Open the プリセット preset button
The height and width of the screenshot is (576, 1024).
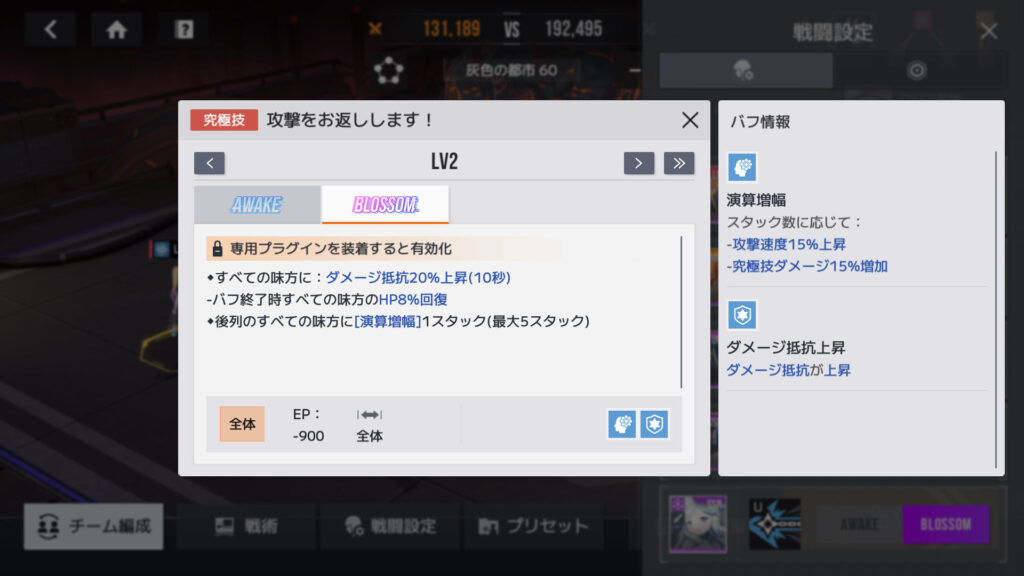coord(534,526)
